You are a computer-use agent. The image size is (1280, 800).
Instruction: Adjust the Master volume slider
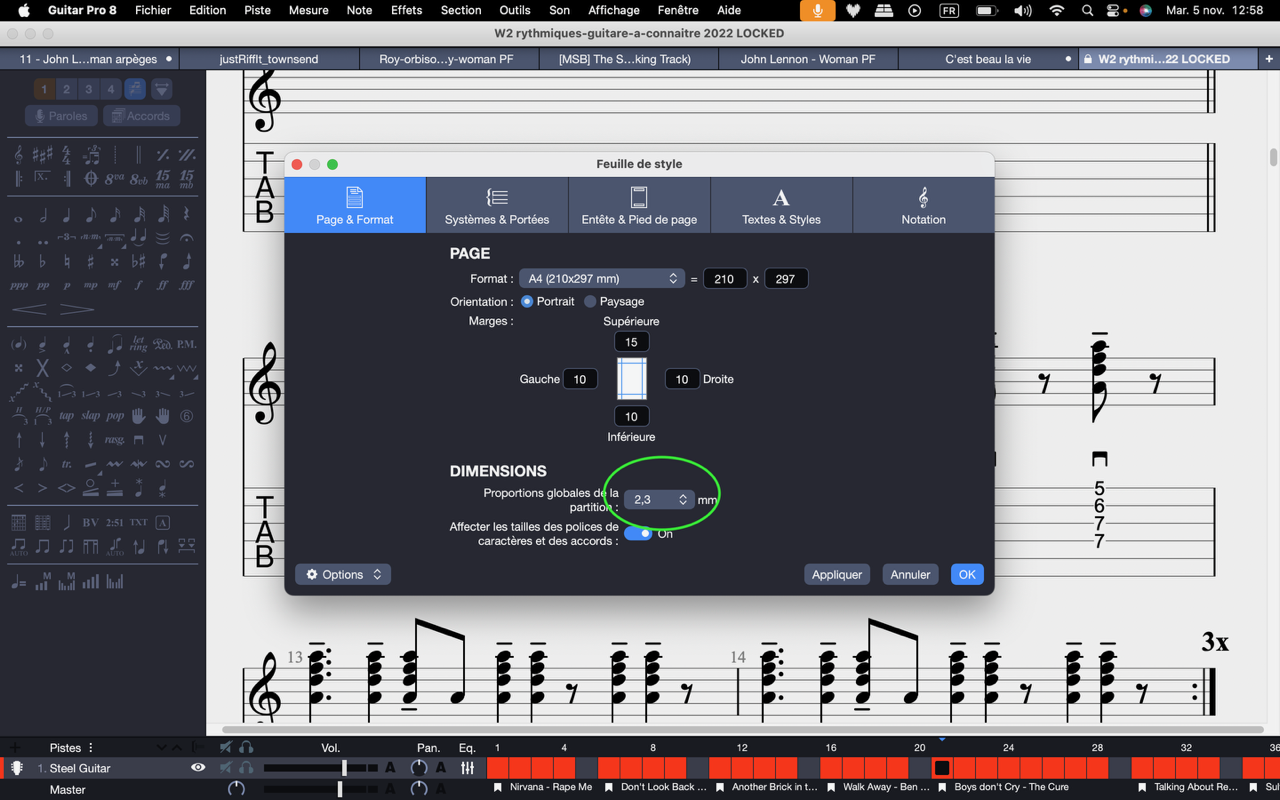click(x=340, y=789)
